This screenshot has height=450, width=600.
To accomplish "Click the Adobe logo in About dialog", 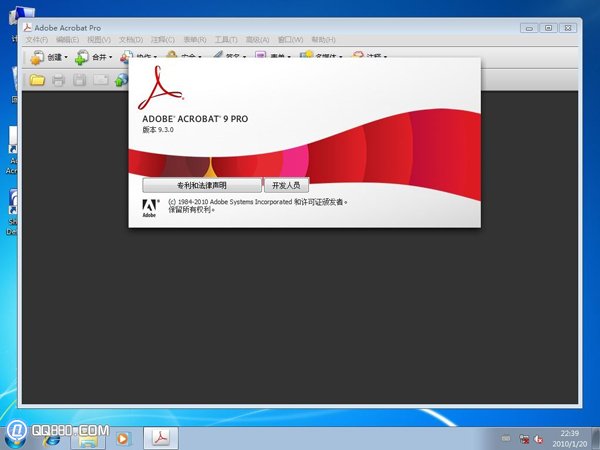I will pyautogui.click(x=149, y=206).
